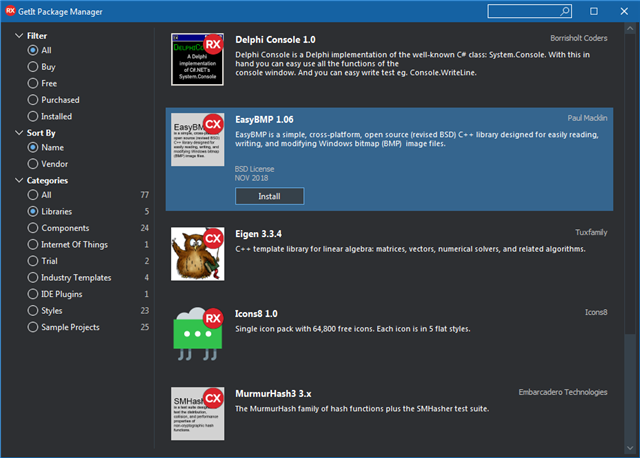Click the Icons8 1.0 title
640x458 pixels.
tap(256, 313)
